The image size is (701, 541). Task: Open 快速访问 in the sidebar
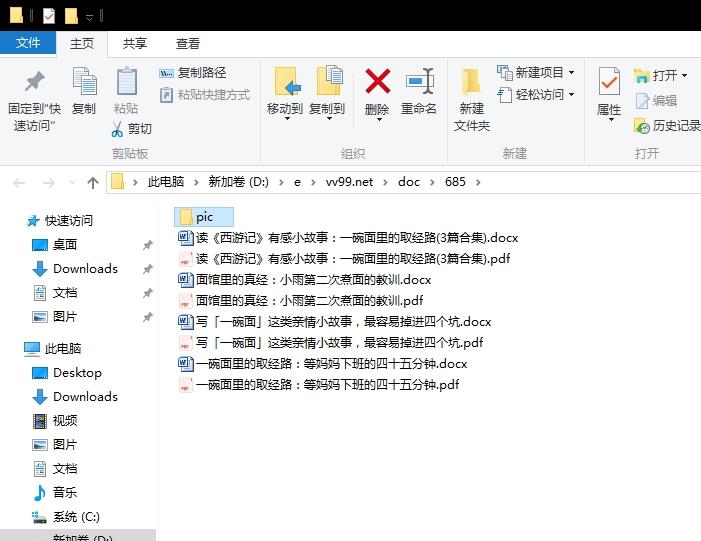coord(59,220)
